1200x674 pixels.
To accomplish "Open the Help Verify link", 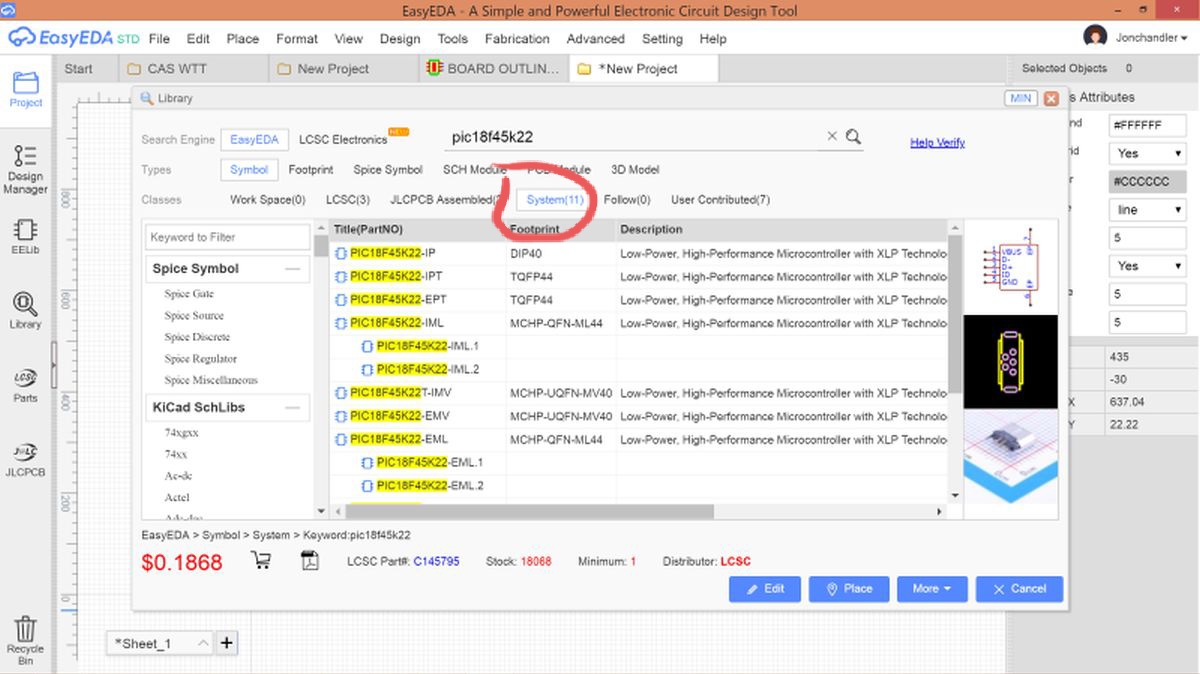I will 937,143.
